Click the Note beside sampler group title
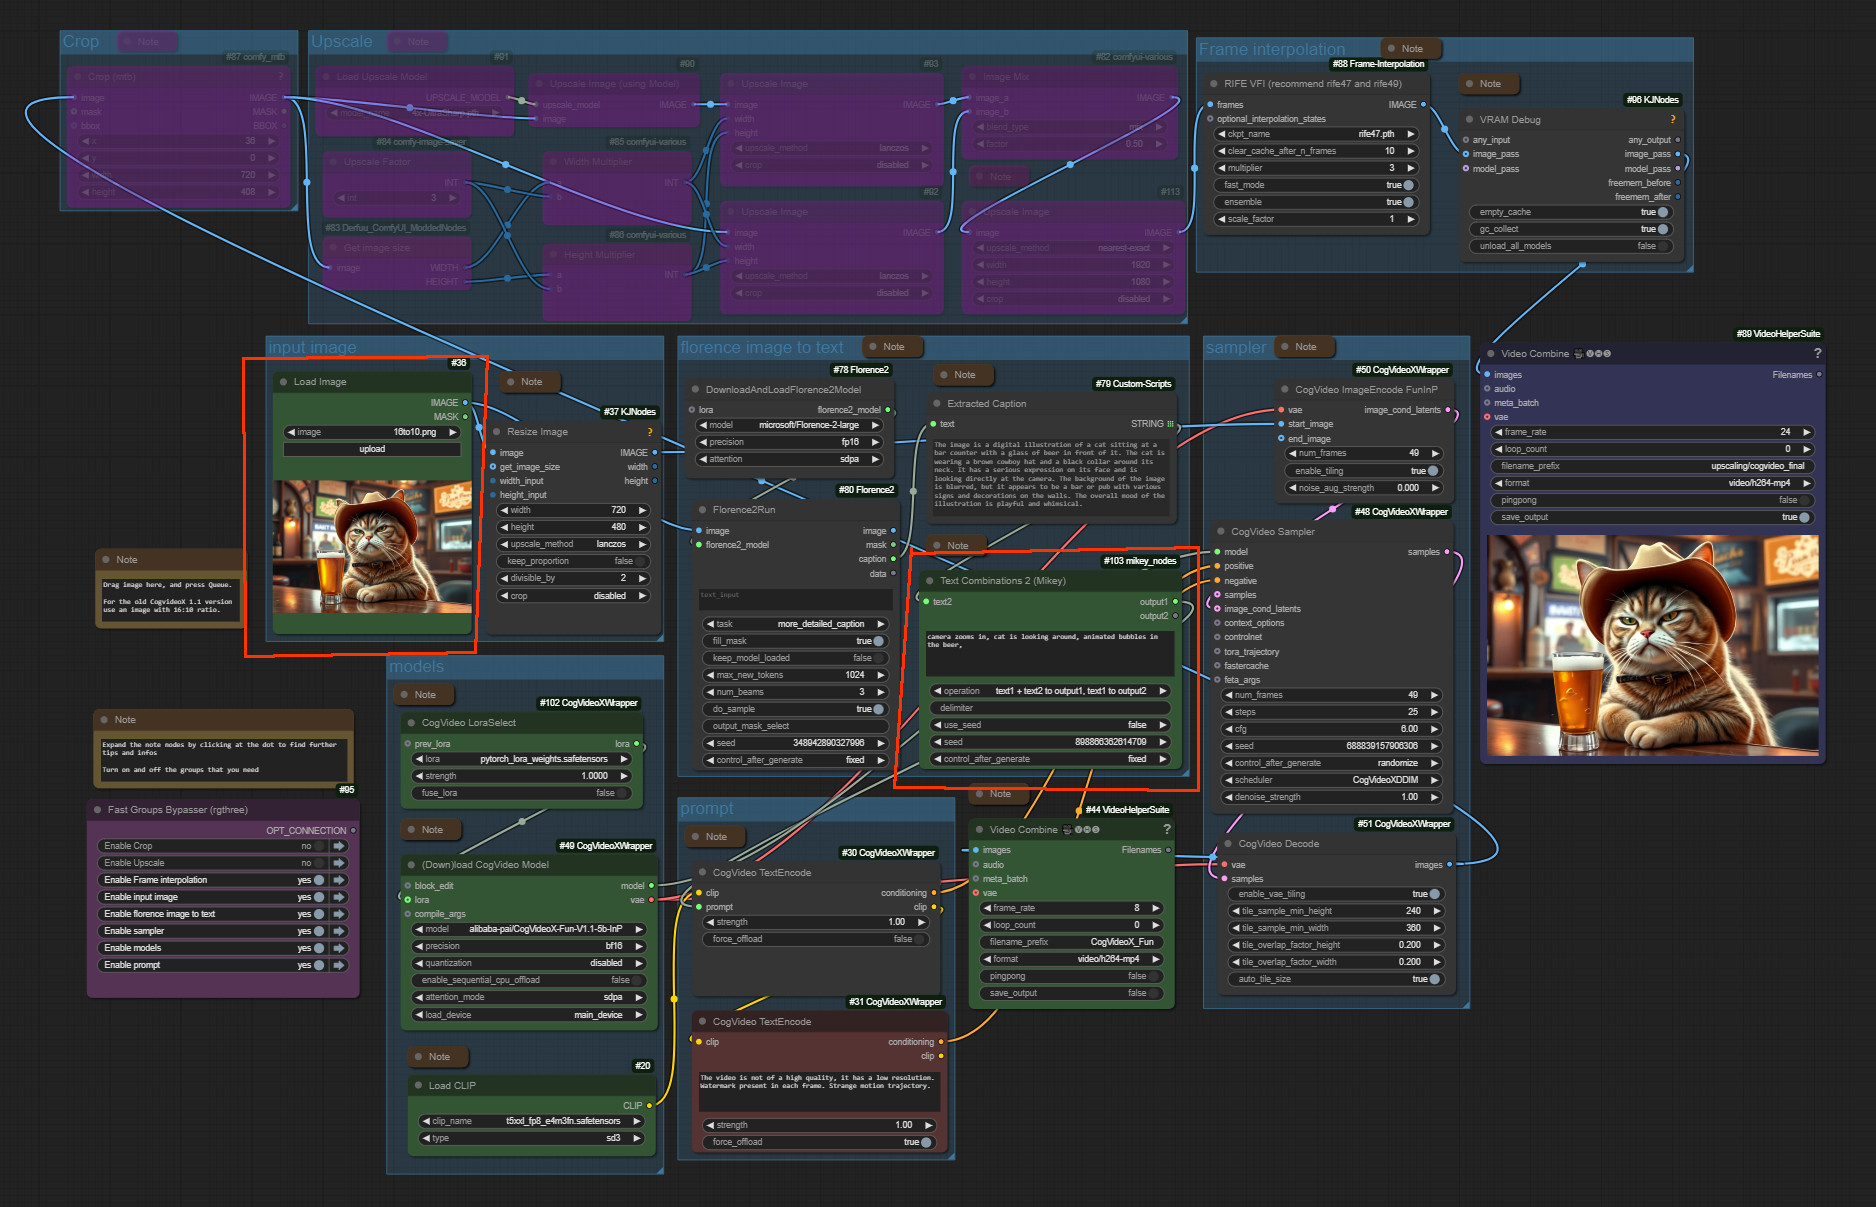 click(x=1306, y=347)
